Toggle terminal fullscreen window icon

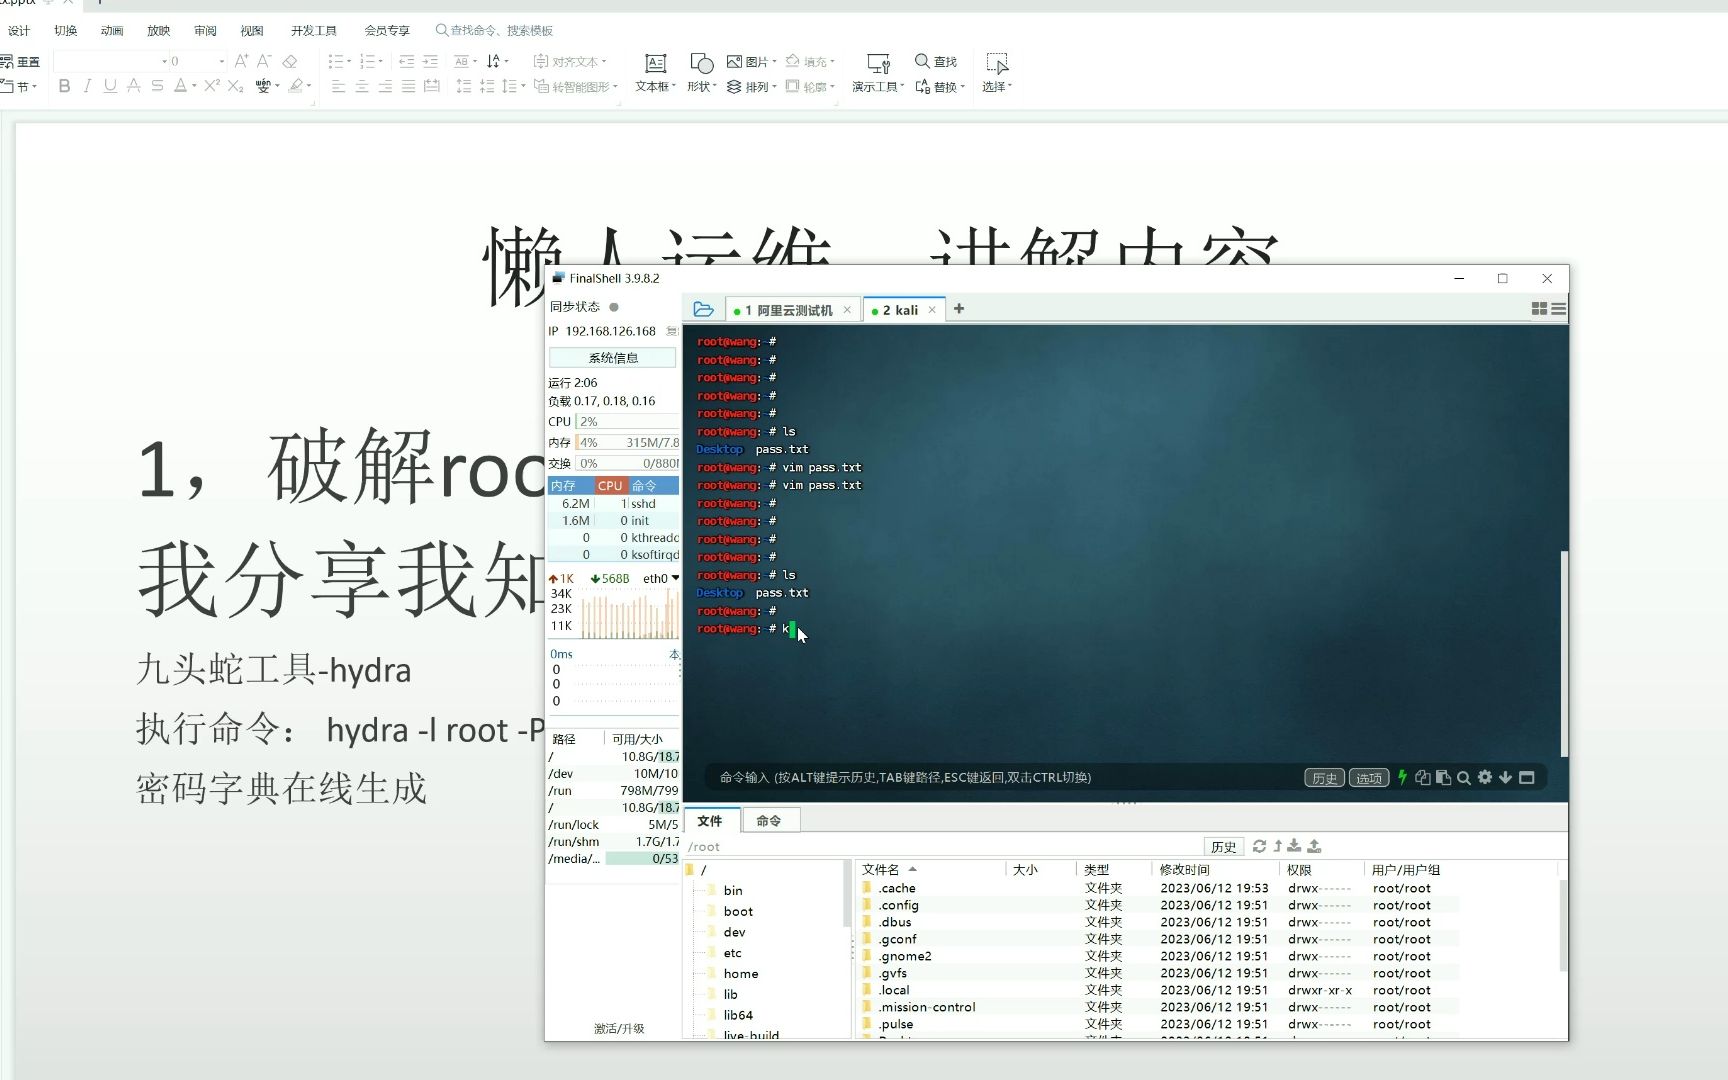click(x=1526, y=777)
